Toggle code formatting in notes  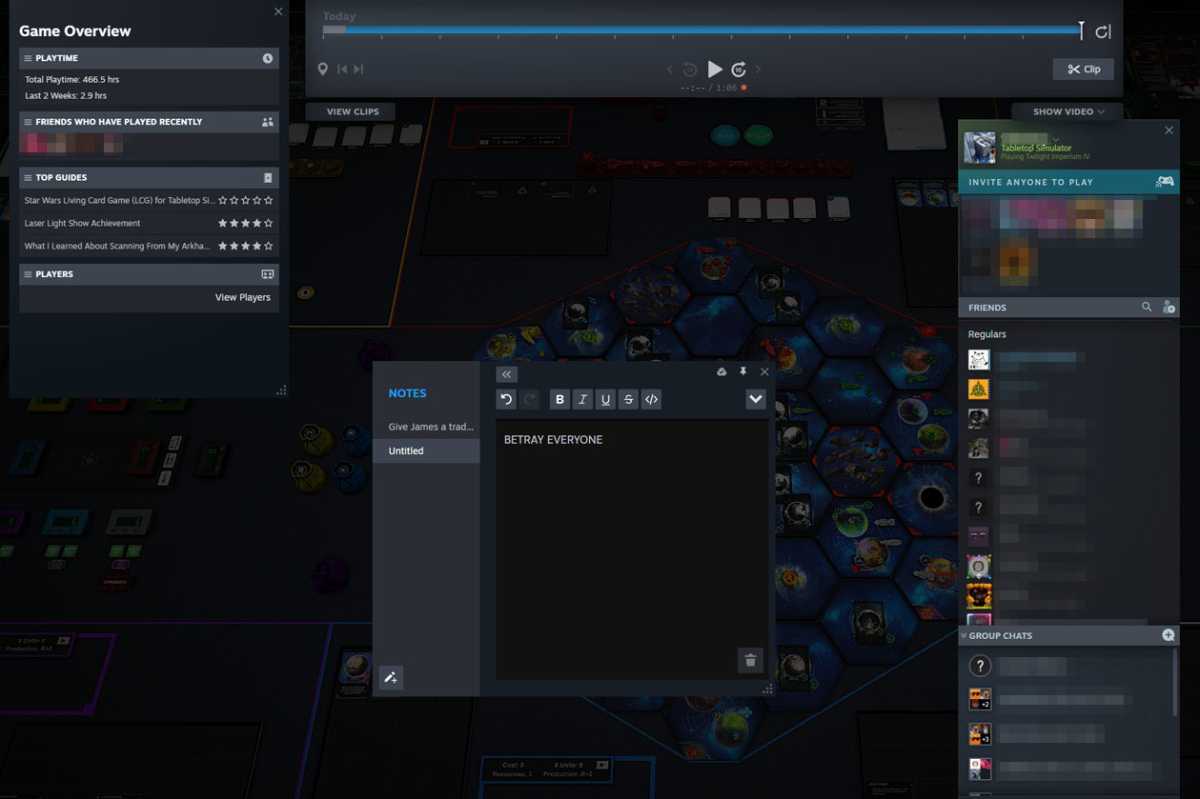tap(652, 399)
